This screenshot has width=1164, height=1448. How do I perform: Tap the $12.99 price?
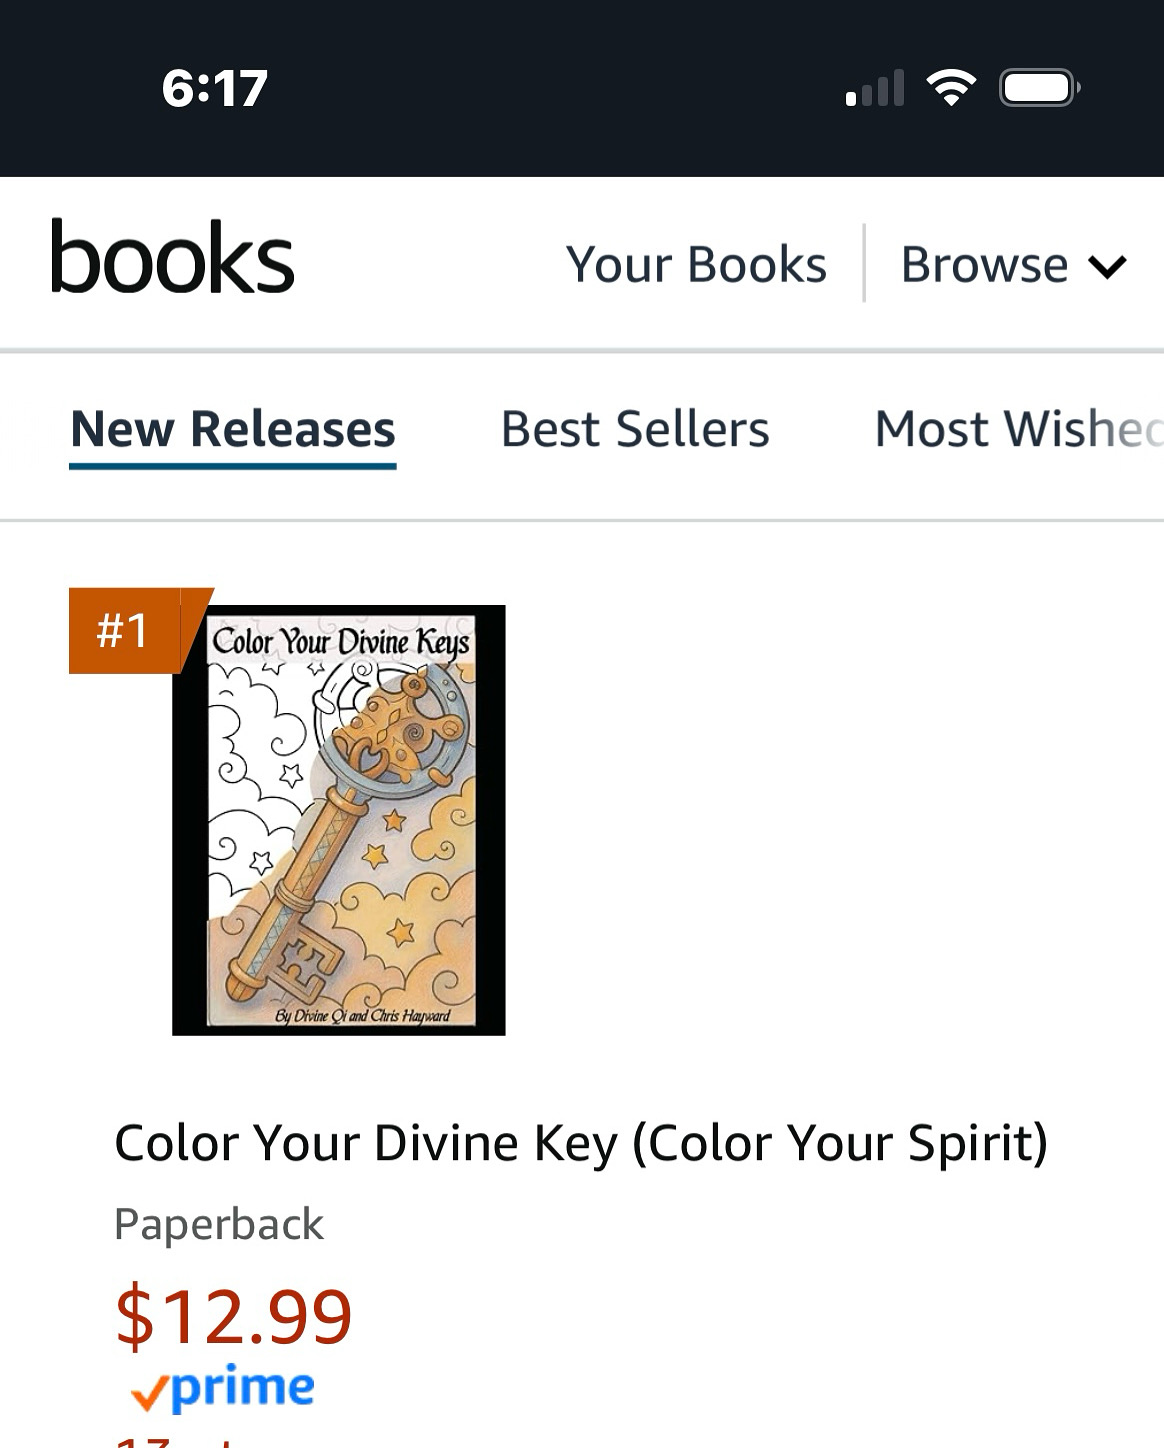(234, 1316)
